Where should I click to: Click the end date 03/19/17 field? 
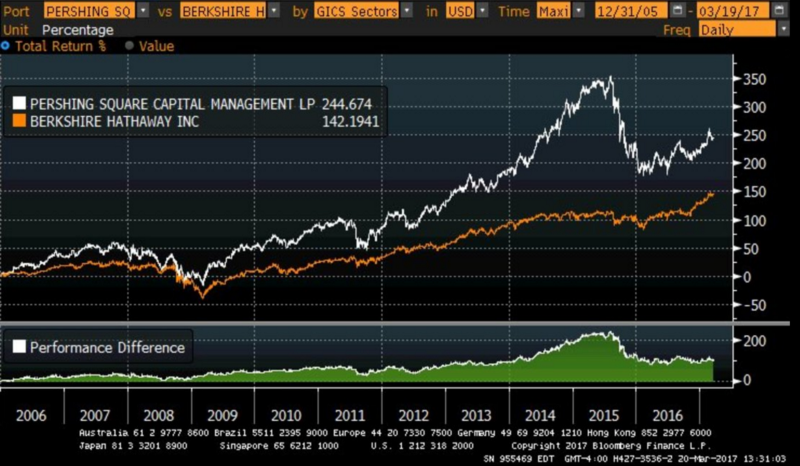click(x=733, y=11)
